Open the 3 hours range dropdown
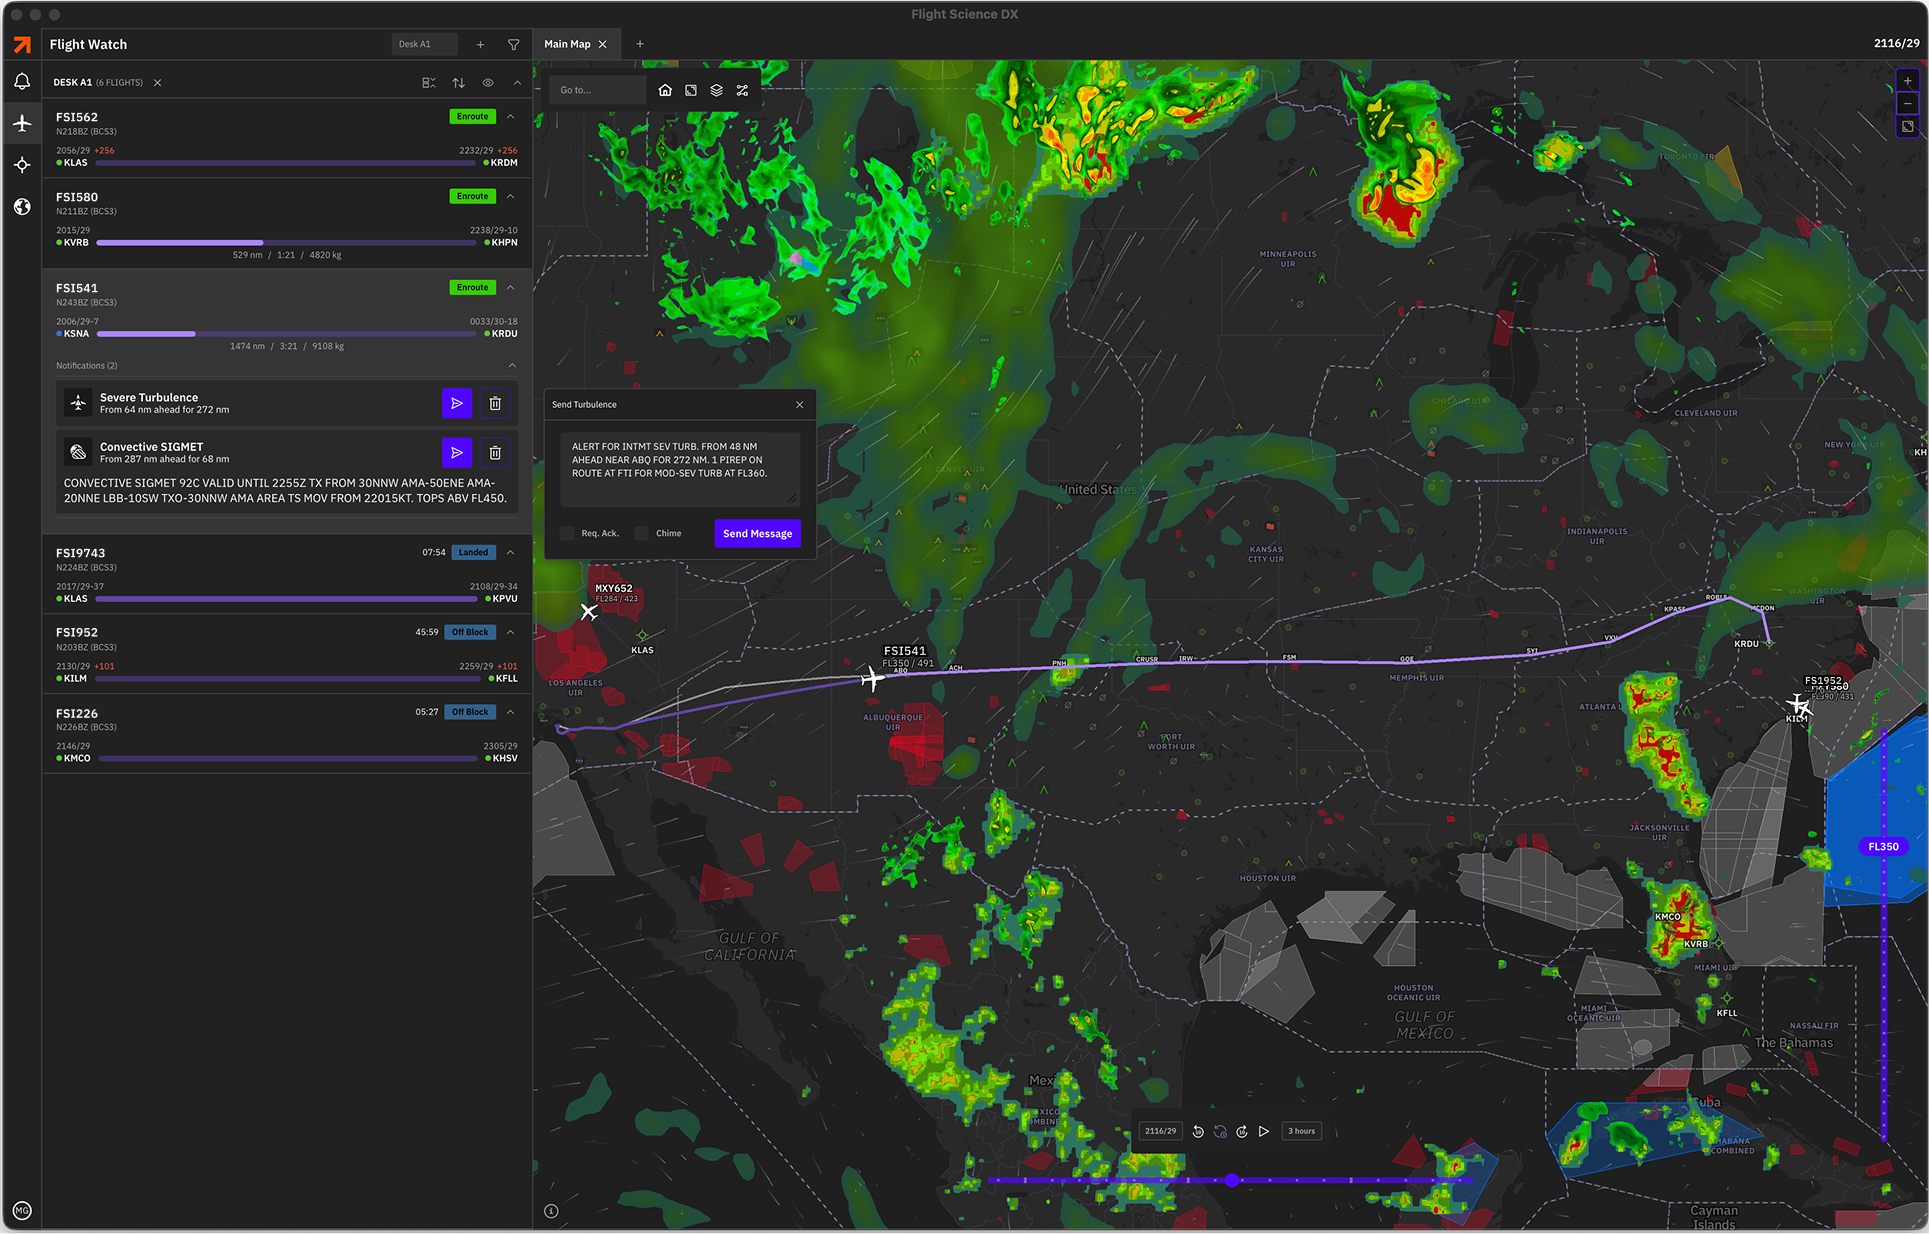Viewport: 1929px width, 1234px height. click(1301, 1131)
